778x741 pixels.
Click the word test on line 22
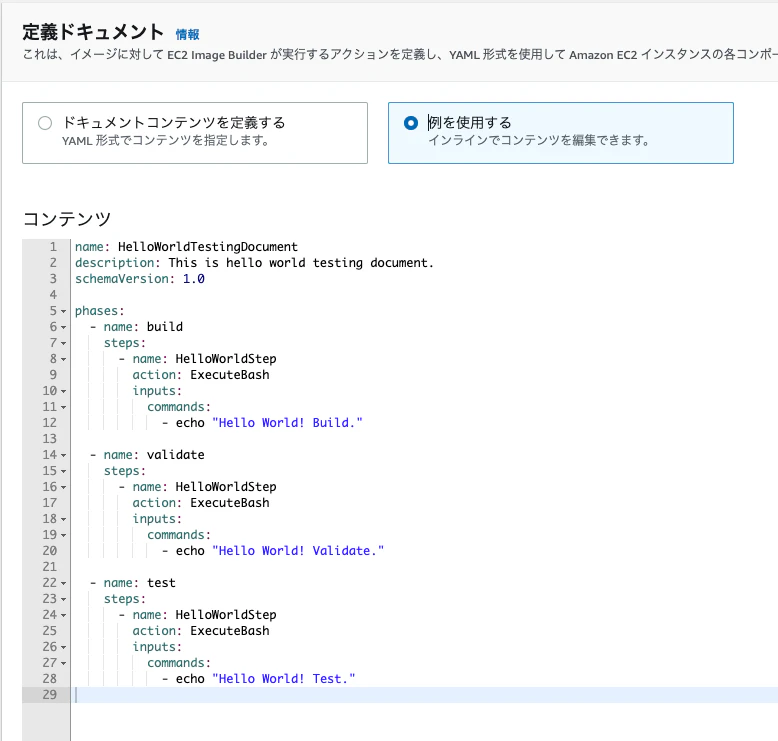point(161,583)
